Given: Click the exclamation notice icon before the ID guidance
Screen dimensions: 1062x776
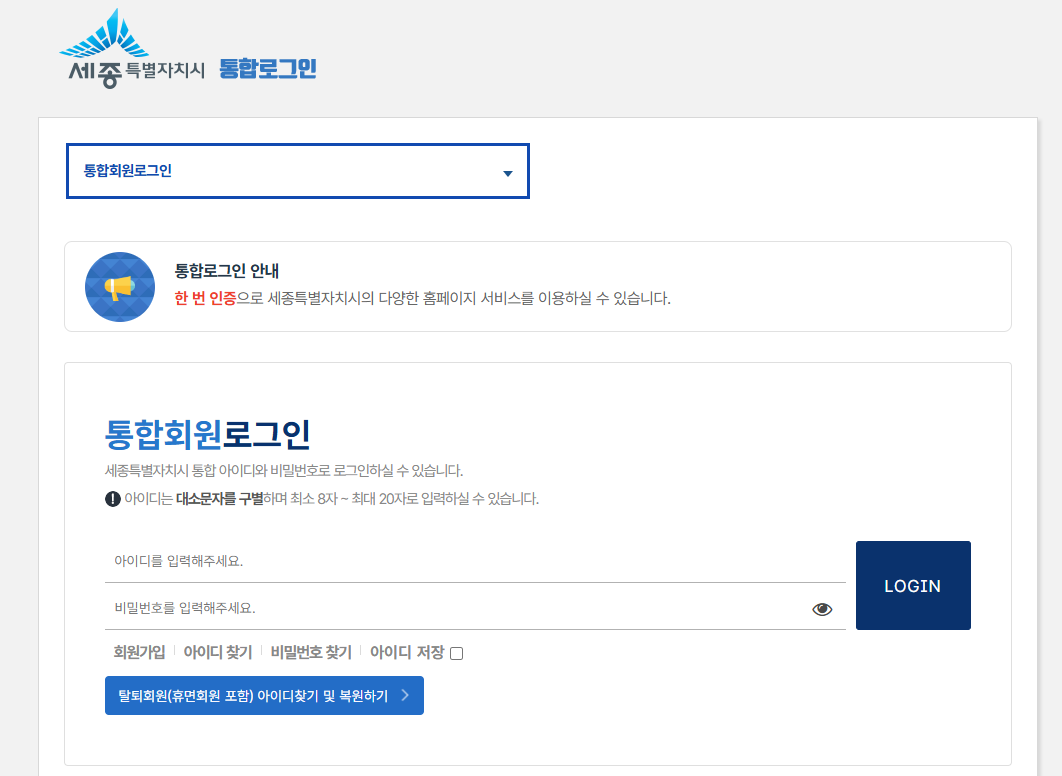Looking at the screenshot, I should (x=112, y=498).
